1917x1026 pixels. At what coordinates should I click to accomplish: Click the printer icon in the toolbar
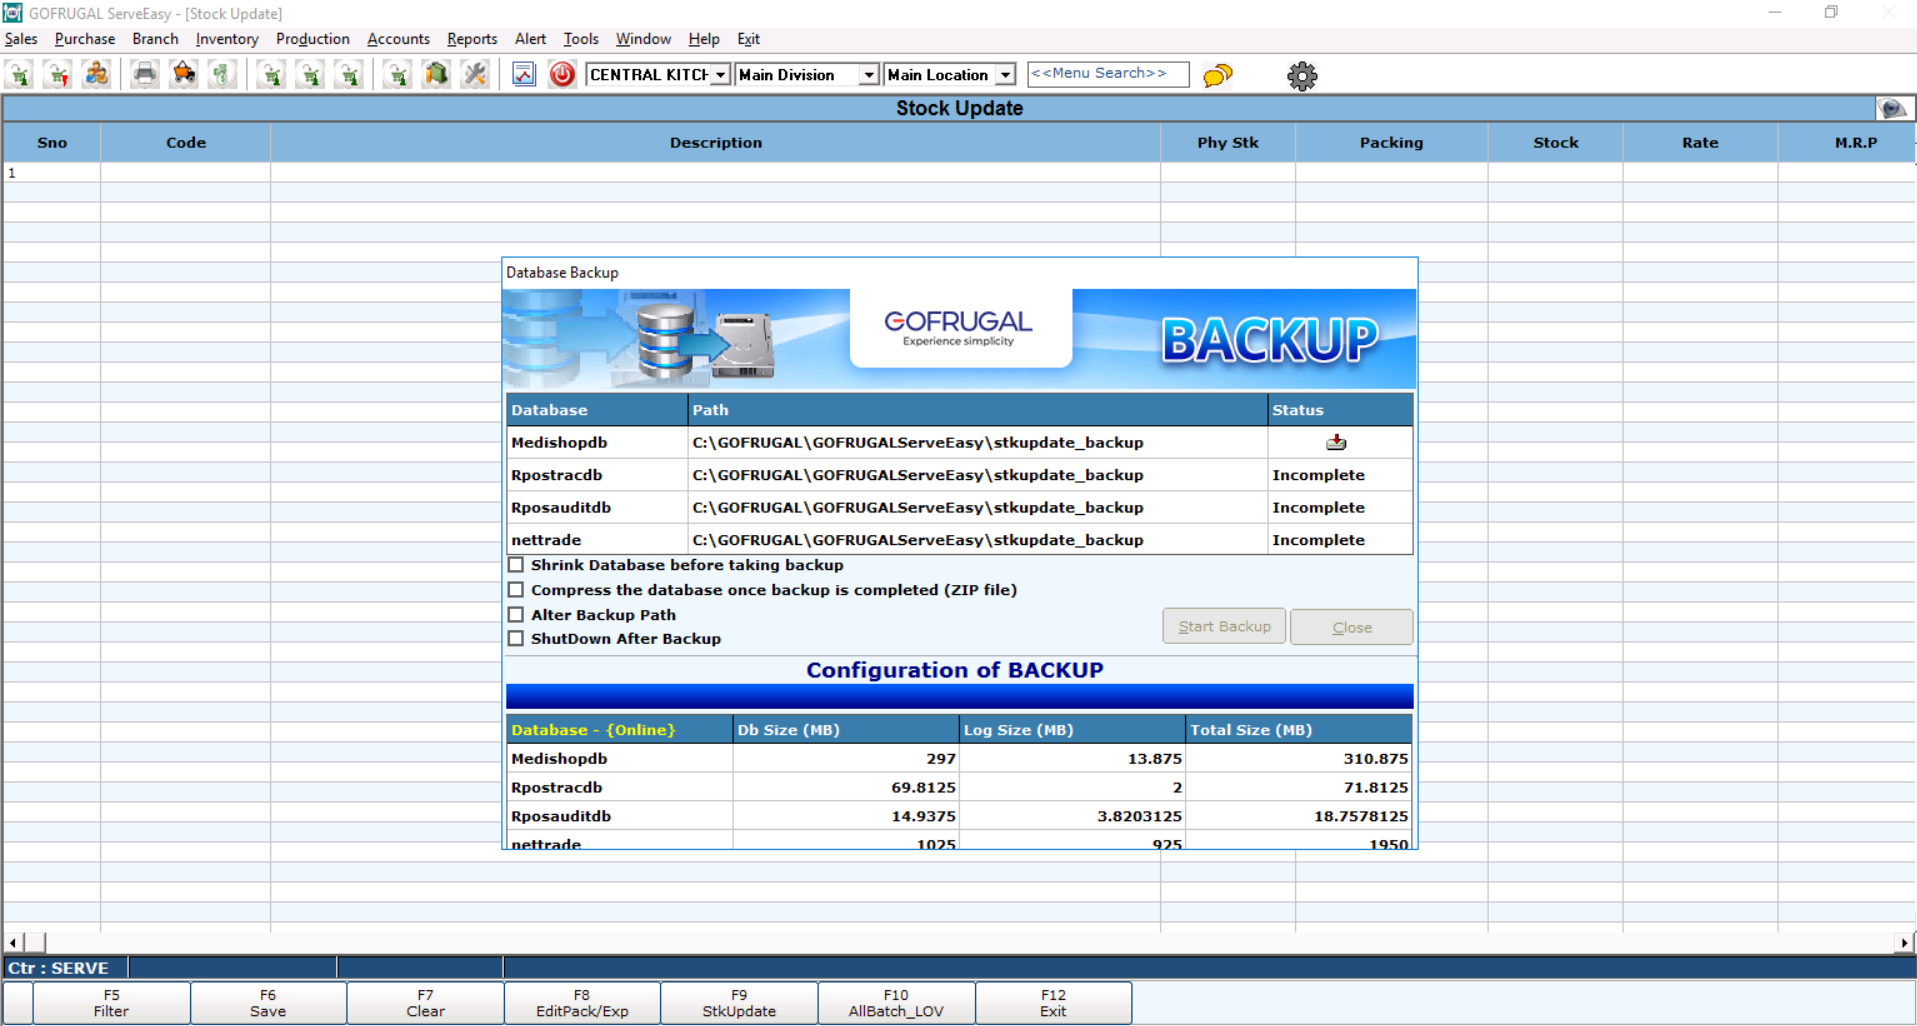(145, 75)
